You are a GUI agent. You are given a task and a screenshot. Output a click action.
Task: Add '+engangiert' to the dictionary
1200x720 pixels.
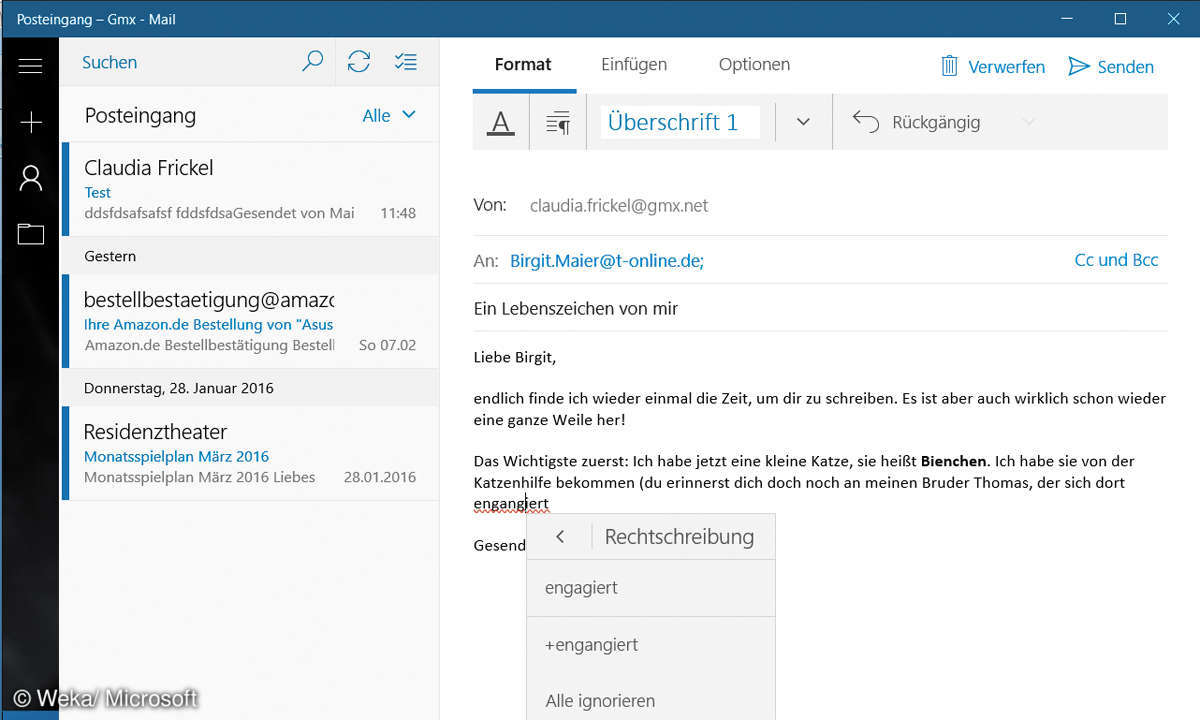click(651, 645)
